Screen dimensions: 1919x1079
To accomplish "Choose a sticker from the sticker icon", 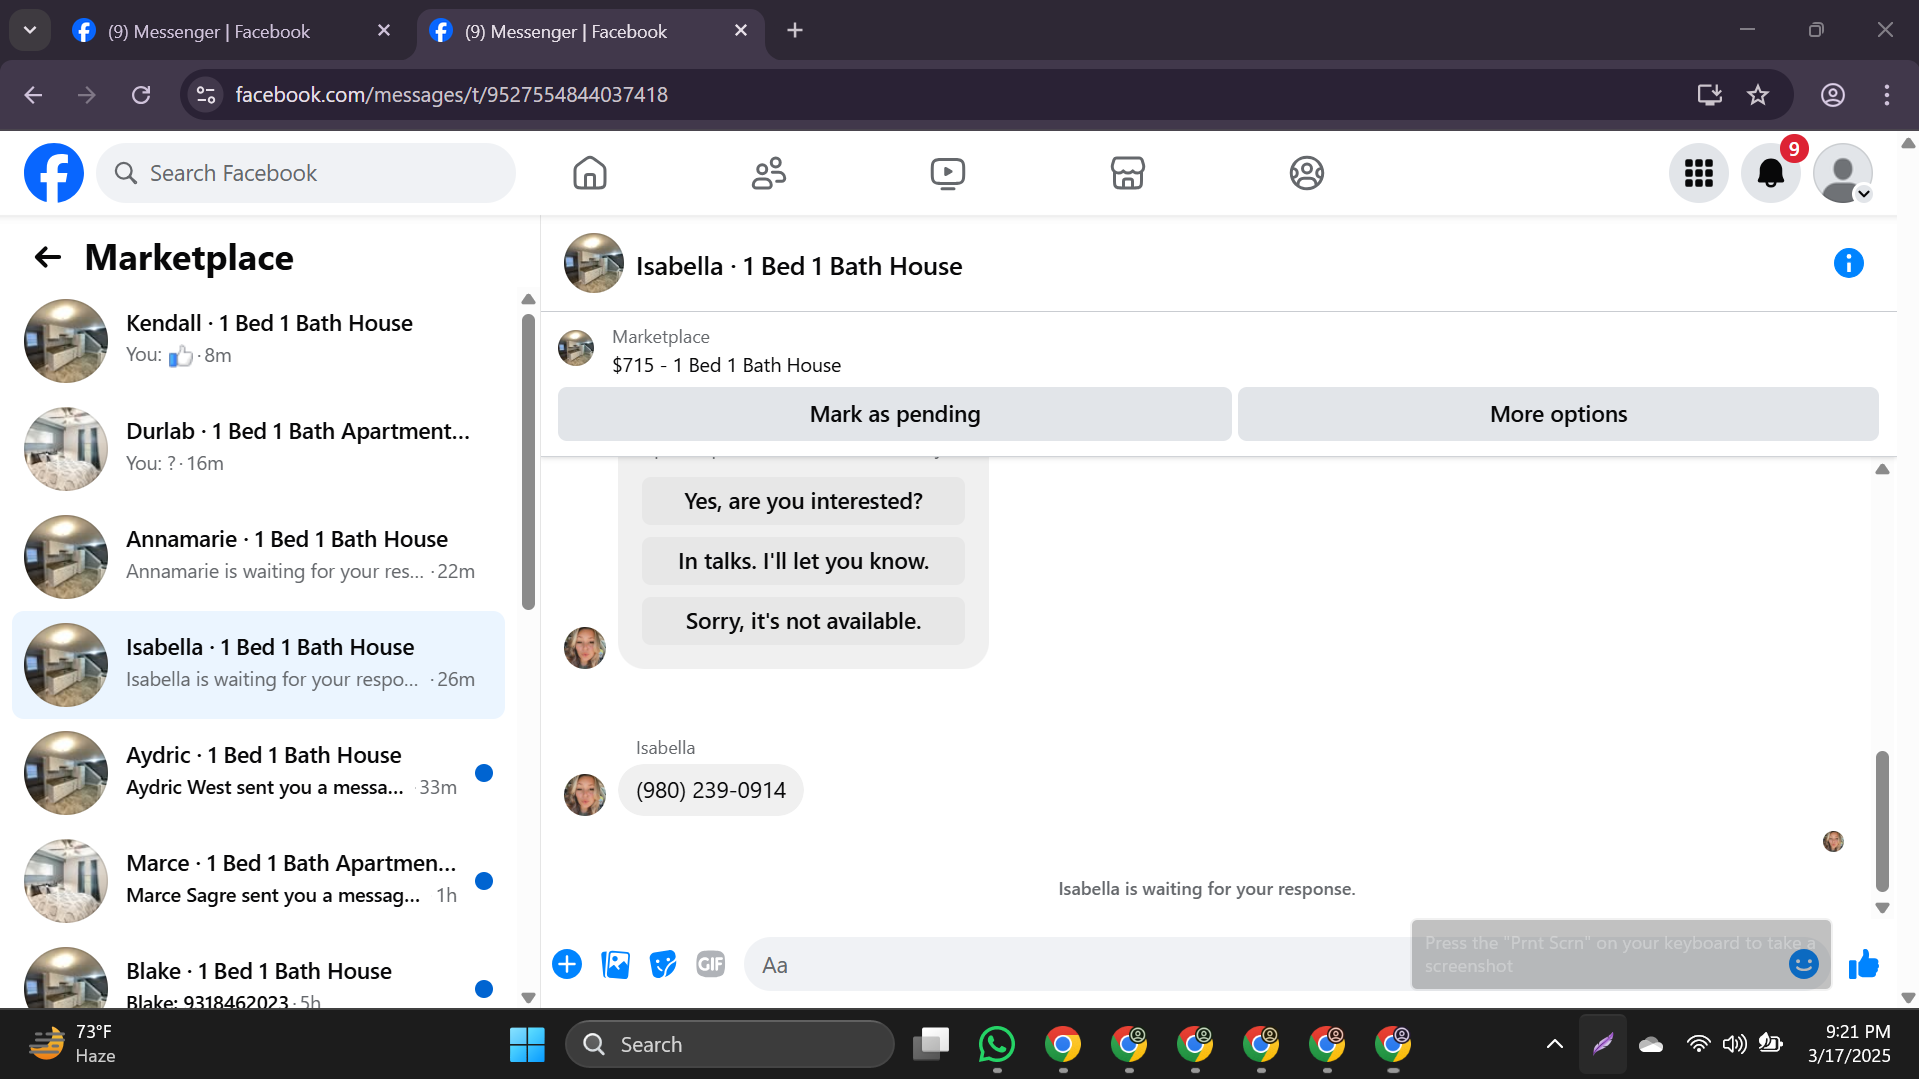I will point(663,964).
